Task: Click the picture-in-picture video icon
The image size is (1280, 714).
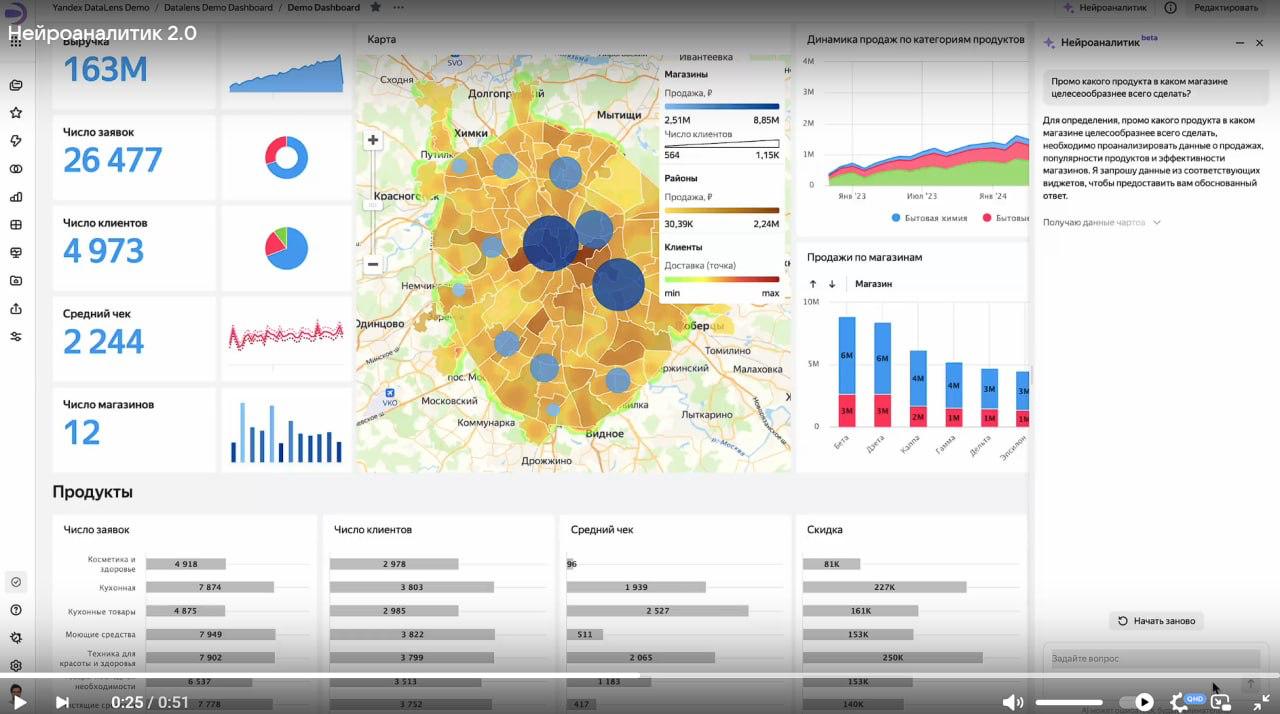Action: [1220, 702]
